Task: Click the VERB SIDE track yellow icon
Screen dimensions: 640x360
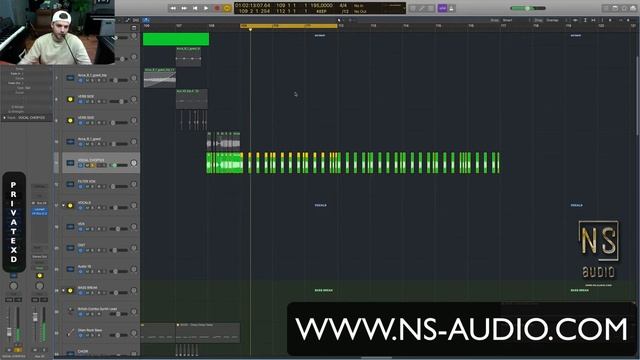Action: [70, 99]
